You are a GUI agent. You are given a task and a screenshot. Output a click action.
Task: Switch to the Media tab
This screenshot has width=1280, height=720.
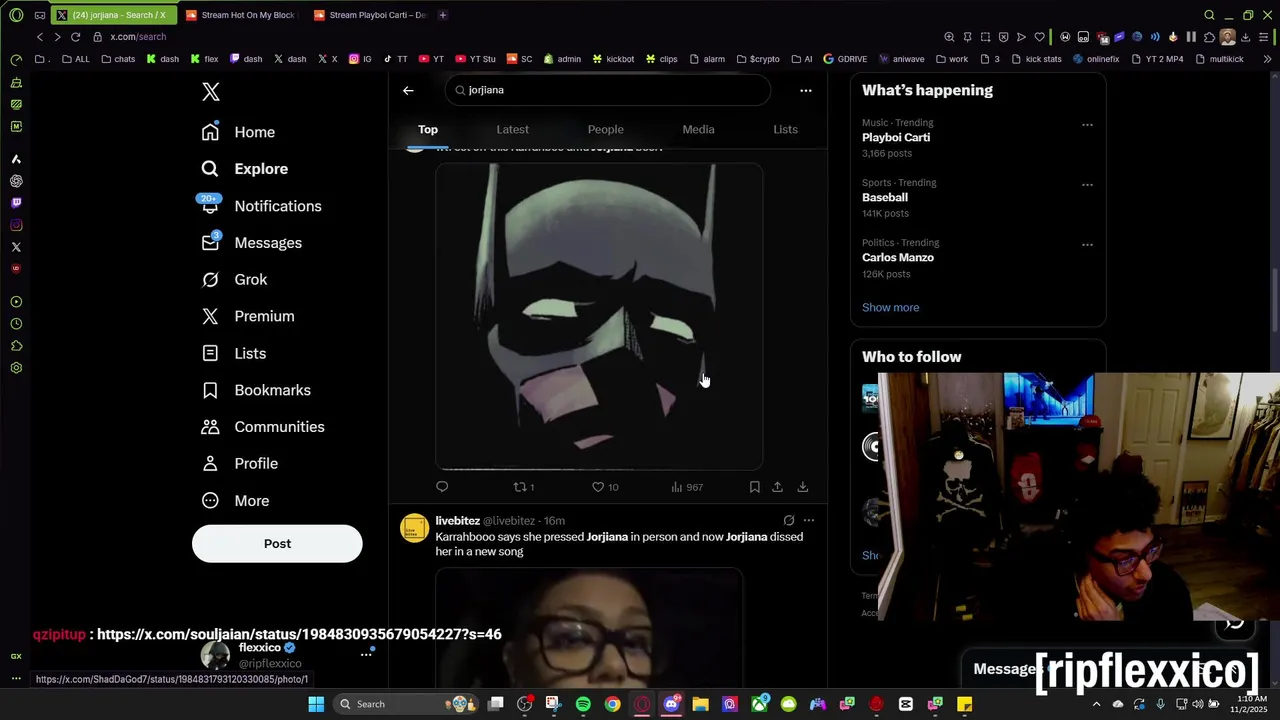[x=698, y=129]
